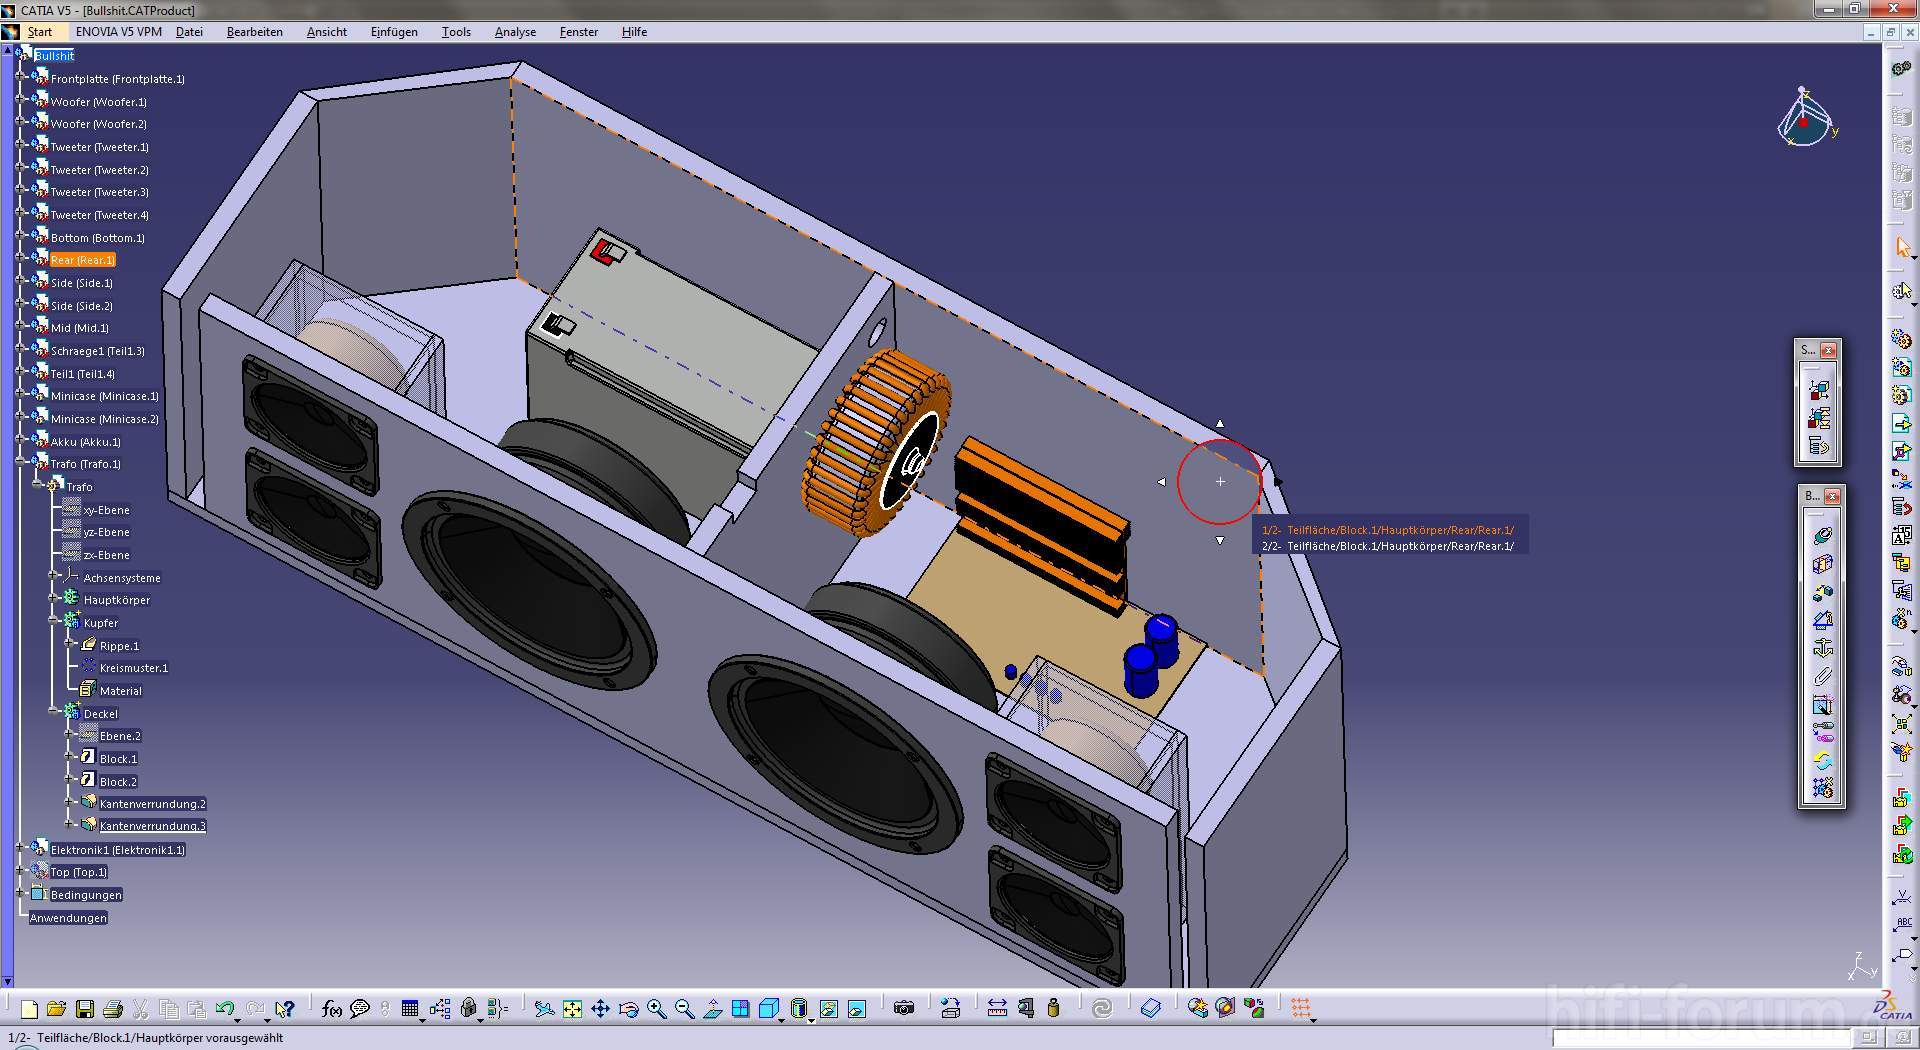This screenshot has height=1050, width=1920.
Task: Click the Coincidence Constraint icon
Action: point(1823,535)
